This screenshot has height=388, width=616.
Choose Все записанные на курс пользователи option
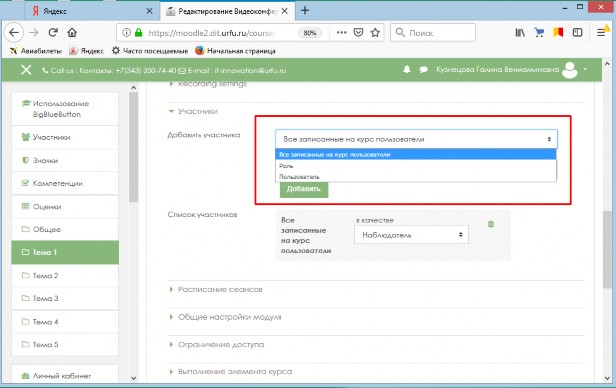coord(416,154)
